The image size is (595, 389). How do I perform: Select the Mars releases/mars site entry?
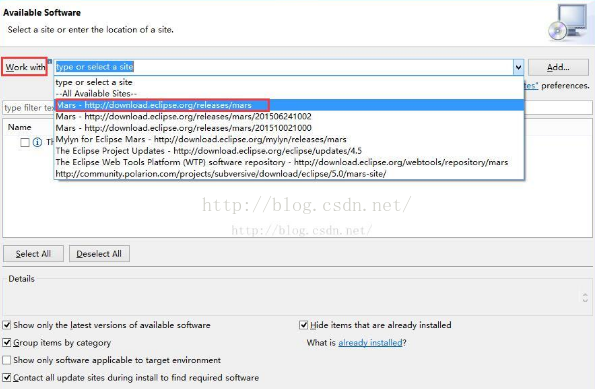290,105
